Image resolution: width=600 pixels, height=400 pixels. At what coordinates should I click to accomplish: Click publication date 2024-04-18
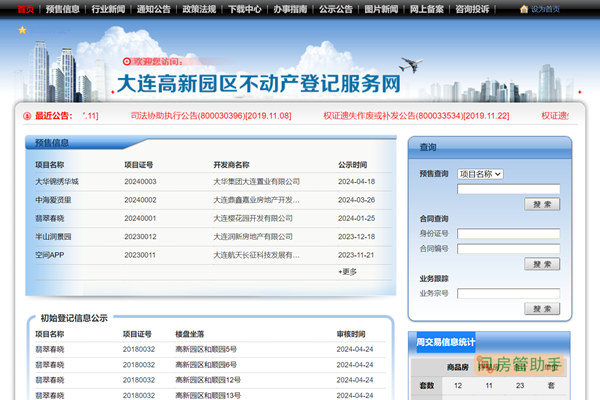tap(357, 181)
